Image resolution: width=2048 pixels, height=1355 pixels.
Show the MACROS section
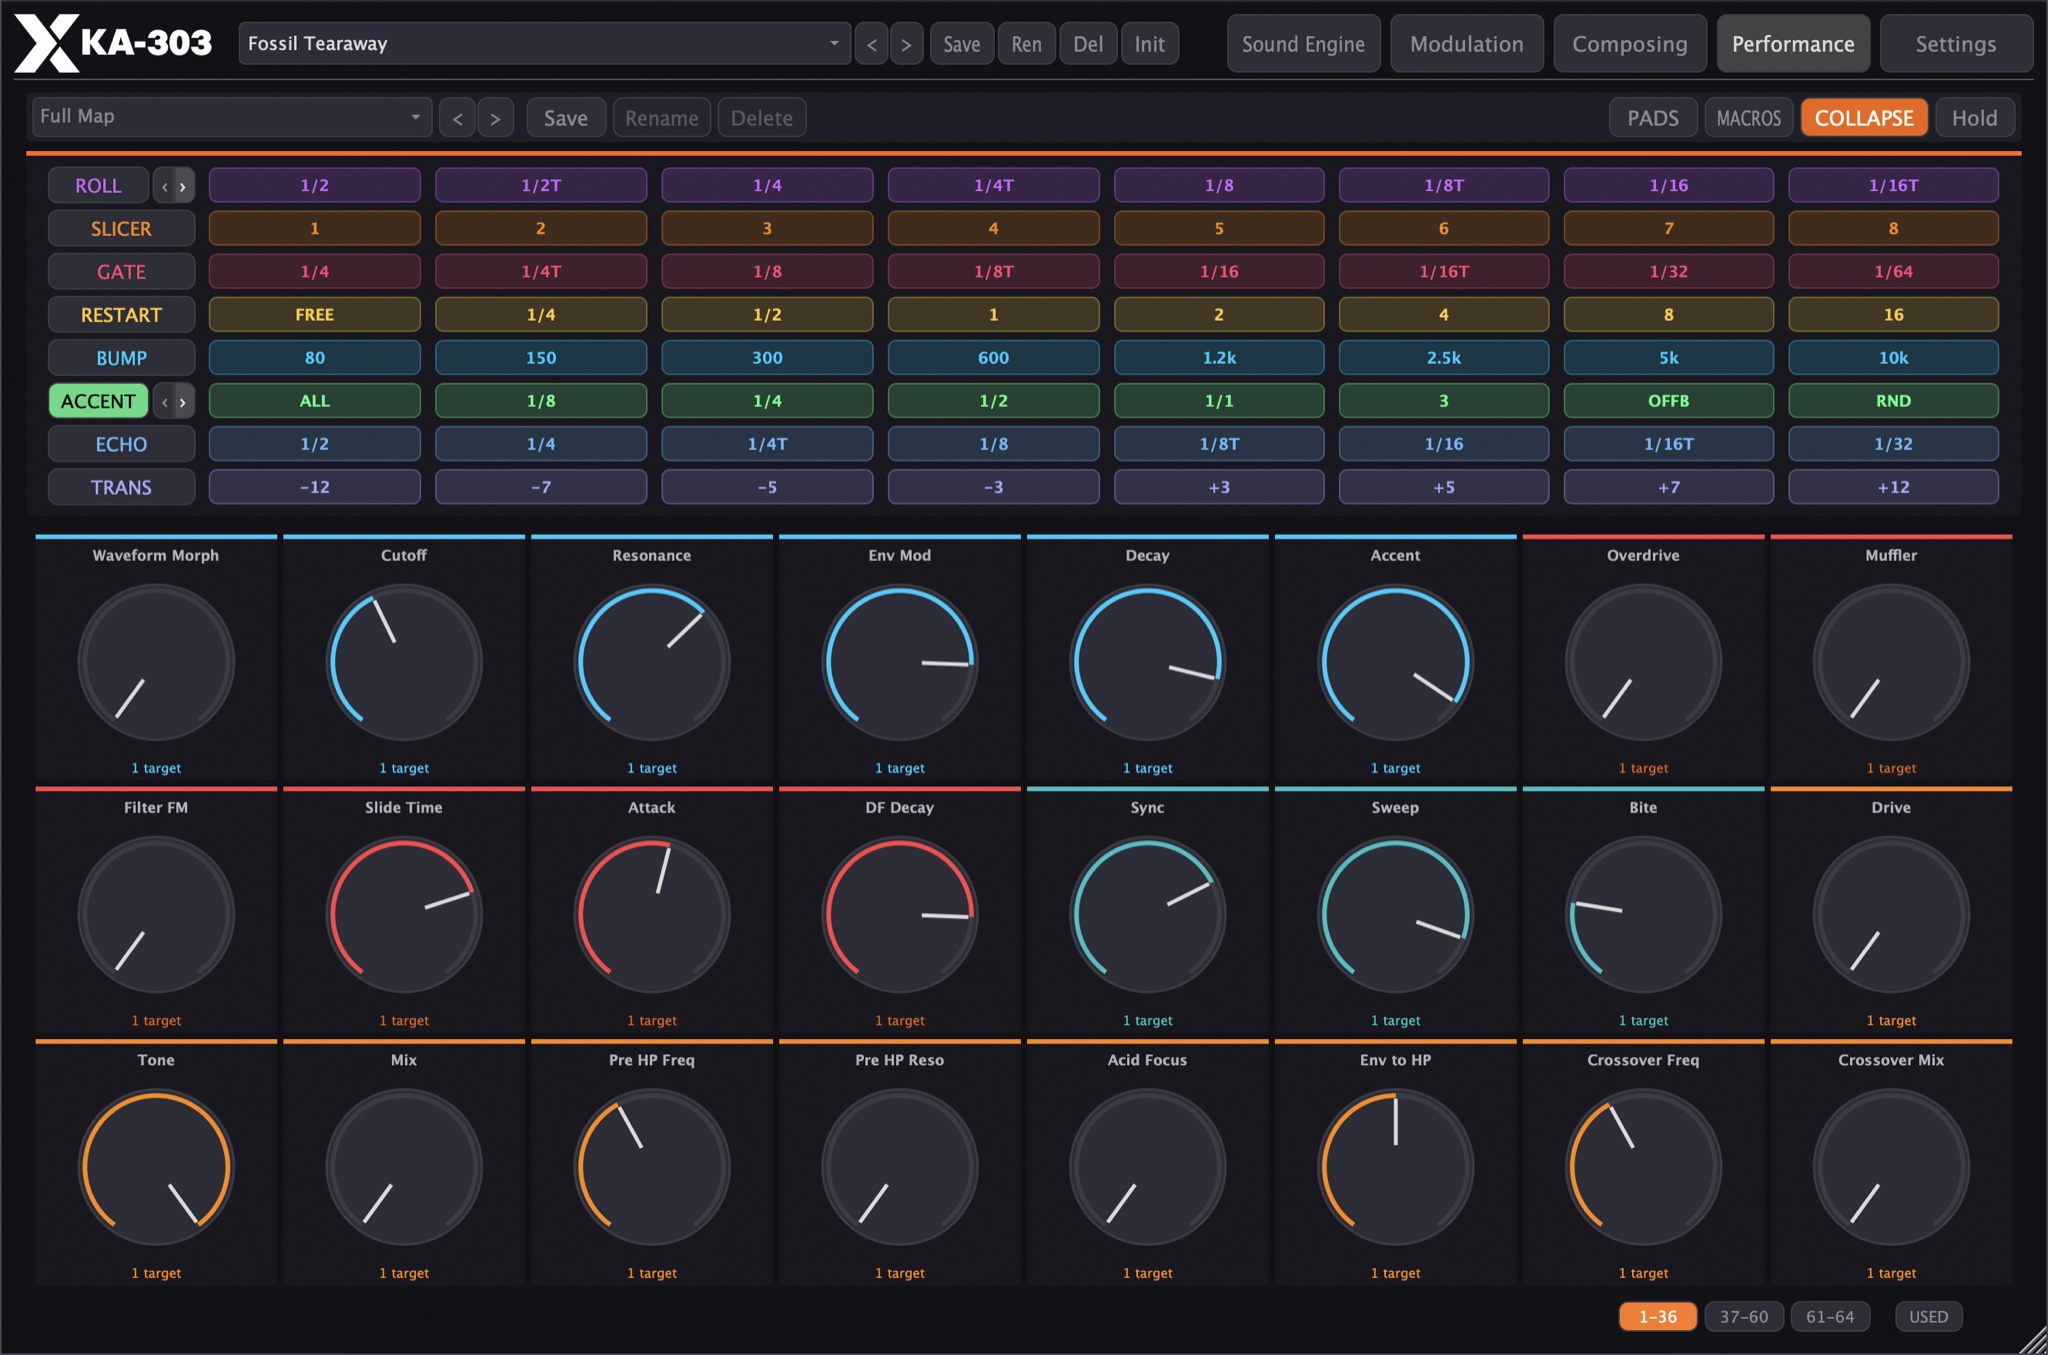click(1748, 118)
